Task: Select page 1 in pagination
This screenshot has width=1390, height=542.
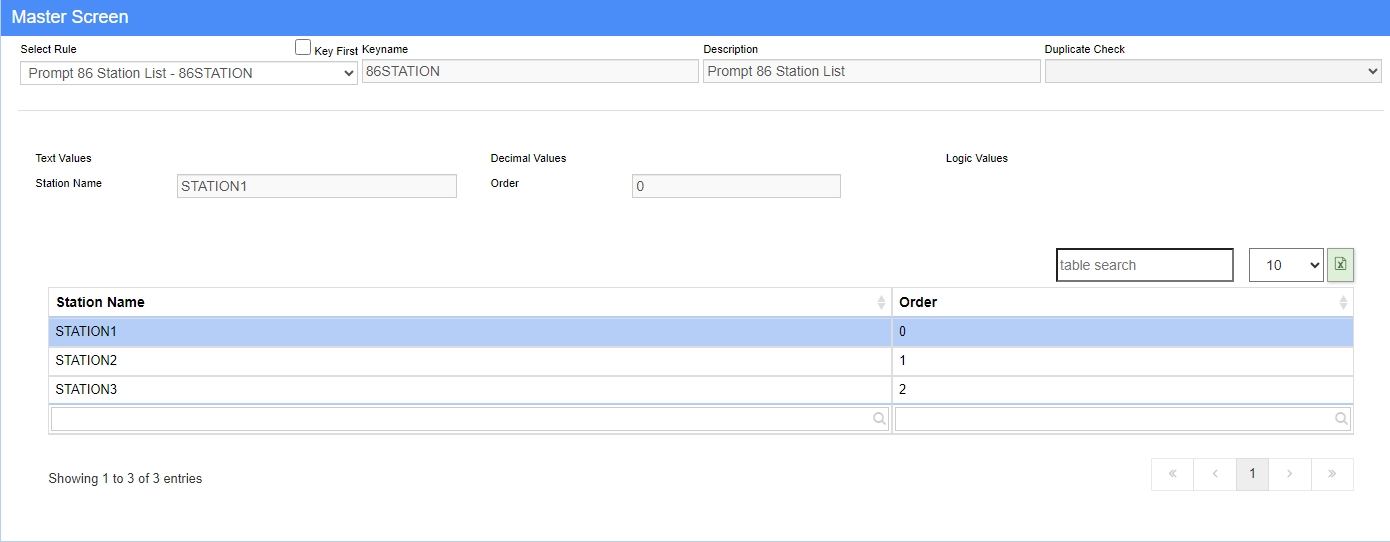Action: [x=1252, y=474]
